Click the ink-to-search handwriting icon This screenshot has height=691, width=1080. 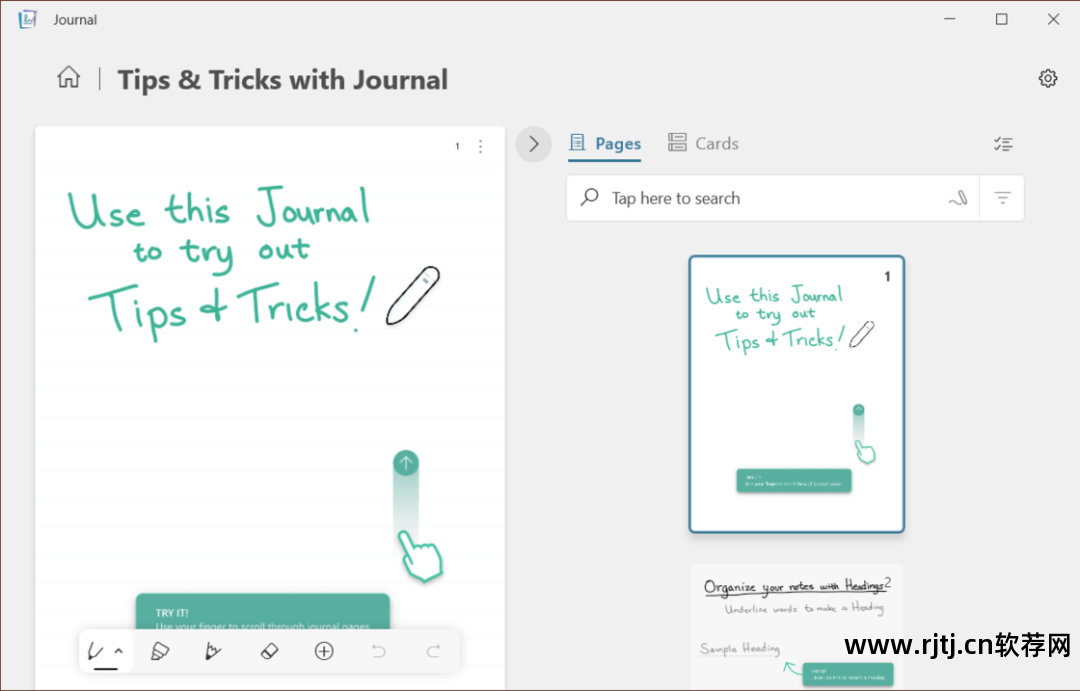[x=958, y=198]
